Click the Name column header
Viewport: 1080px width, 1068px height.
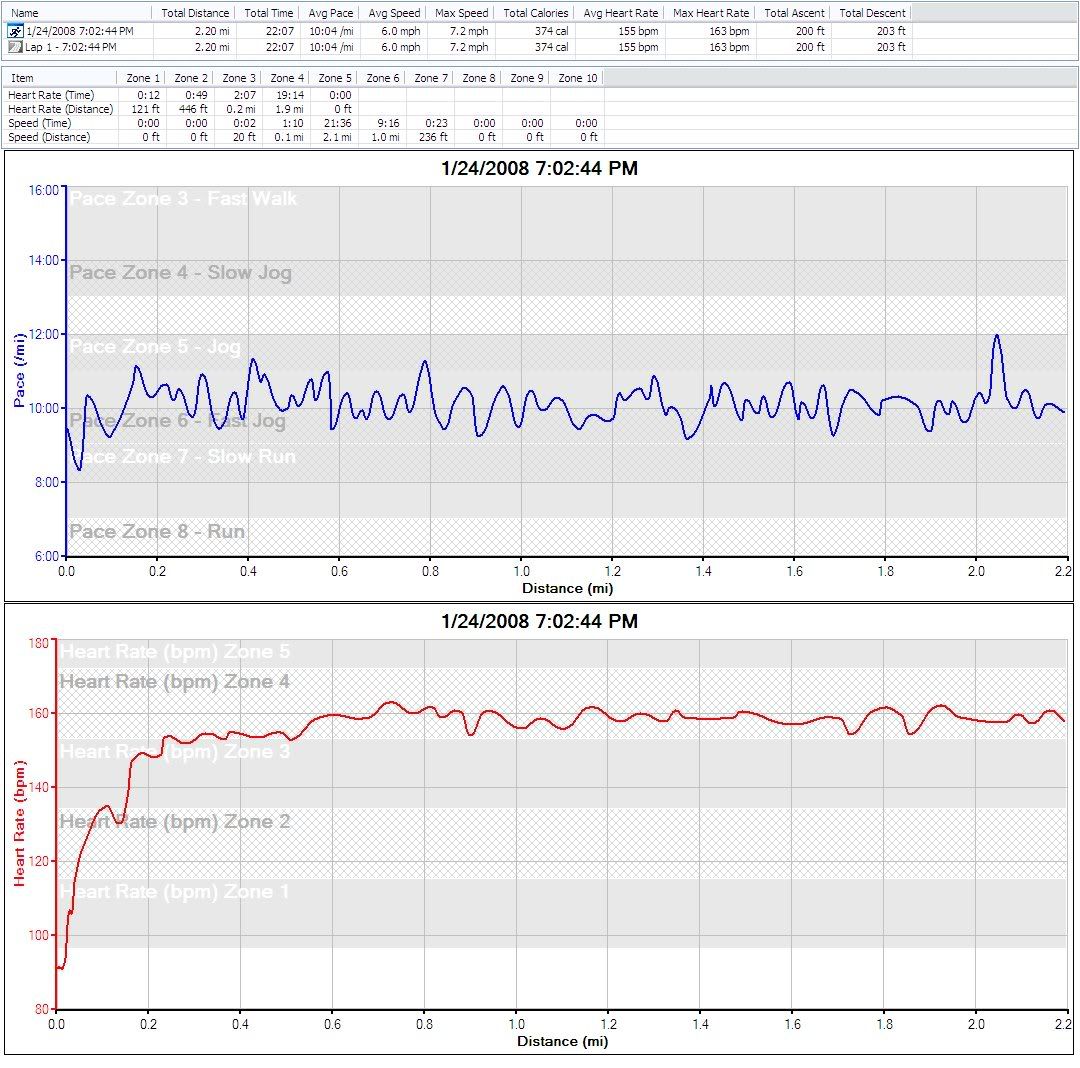[26, 13]
